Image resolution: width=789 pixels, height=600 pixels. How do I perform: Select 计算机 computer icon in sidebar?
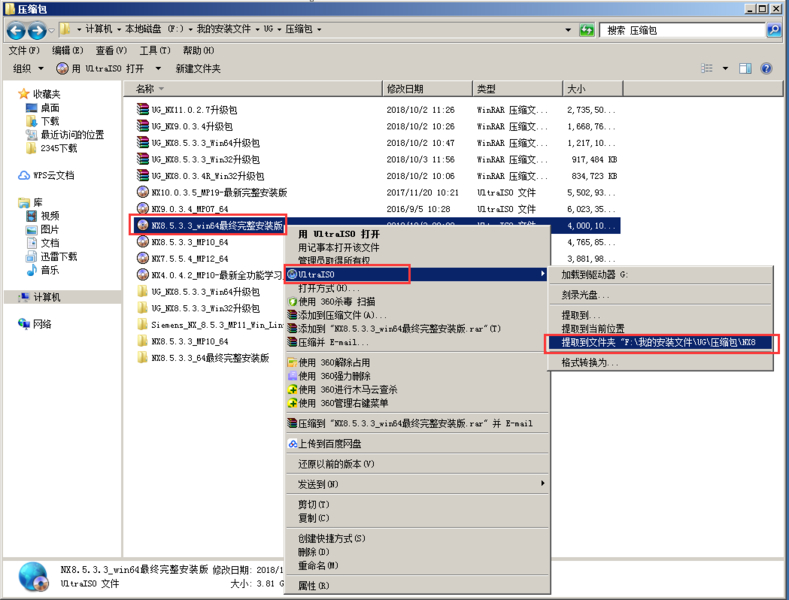pos(24,297)
